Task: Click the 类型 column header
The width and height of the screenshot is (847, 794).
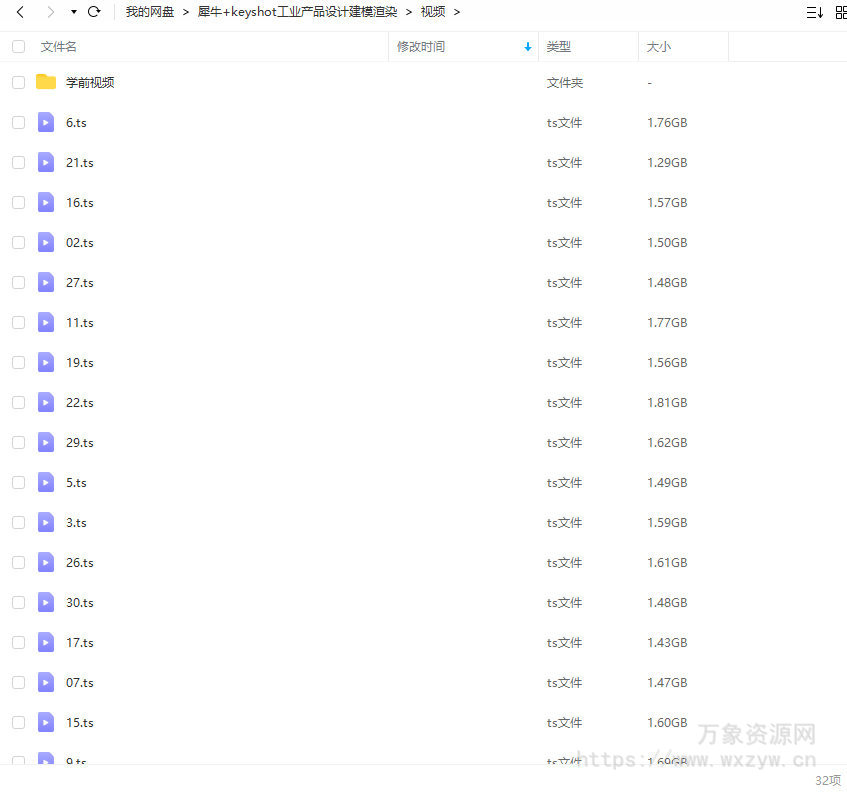Action: [558, 46]
